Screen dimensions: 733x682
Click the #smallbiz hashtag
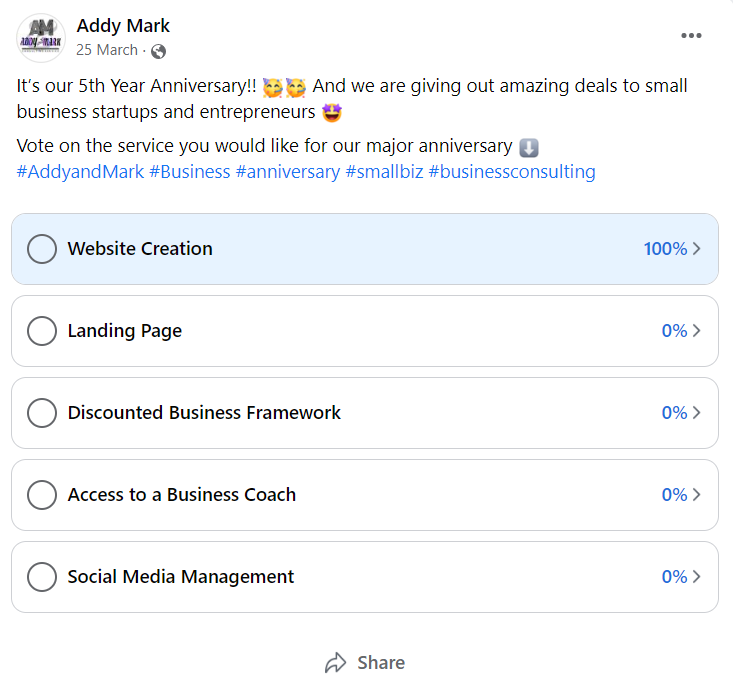(383, 172)
